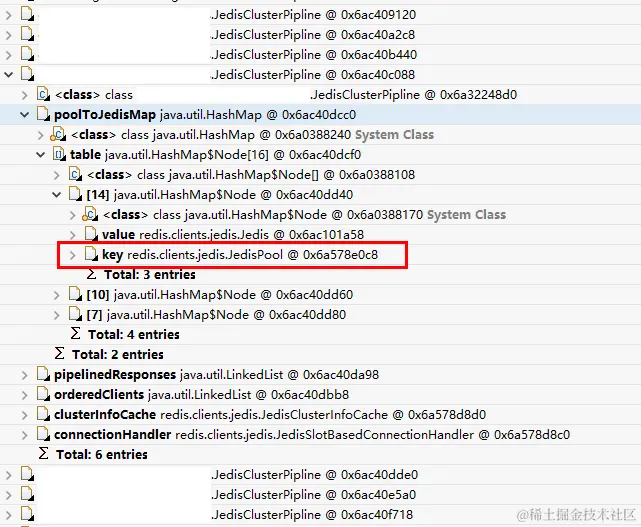The width and height of the screenshot is (641, 527).
Task: Click object icon of [14] HashMap$Node
Action: (x=75, y=194)
